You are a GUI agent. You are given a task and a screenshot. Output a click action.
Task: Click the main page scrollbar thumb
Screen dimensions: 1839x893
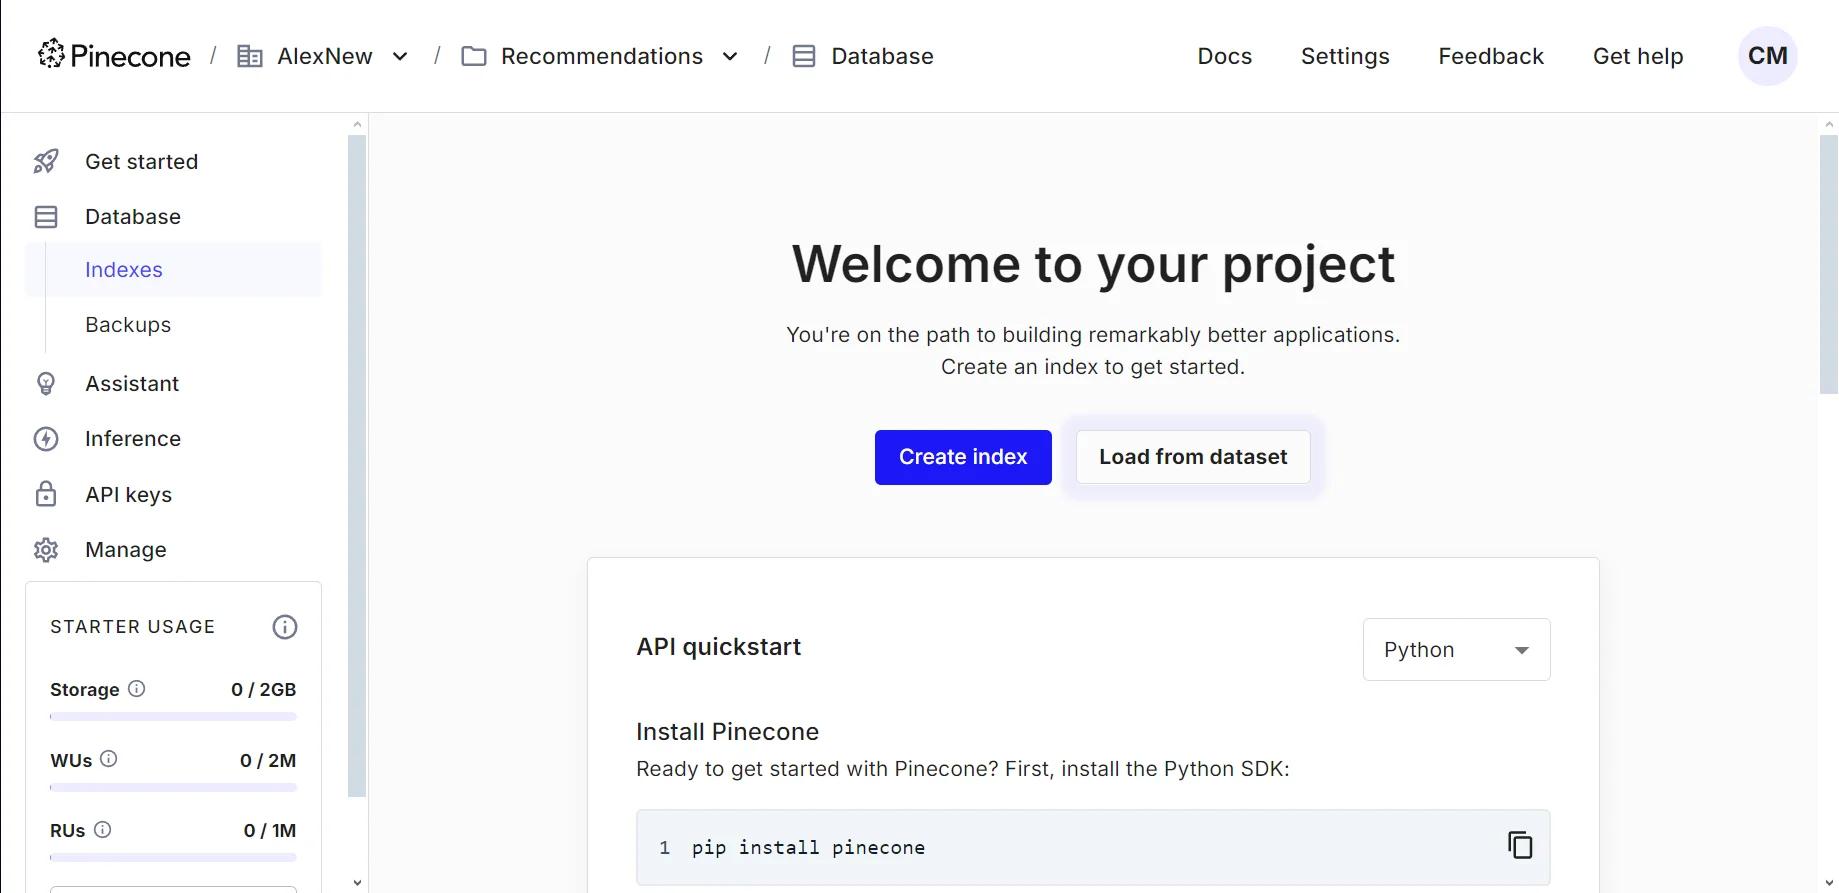pos(1829,265)
